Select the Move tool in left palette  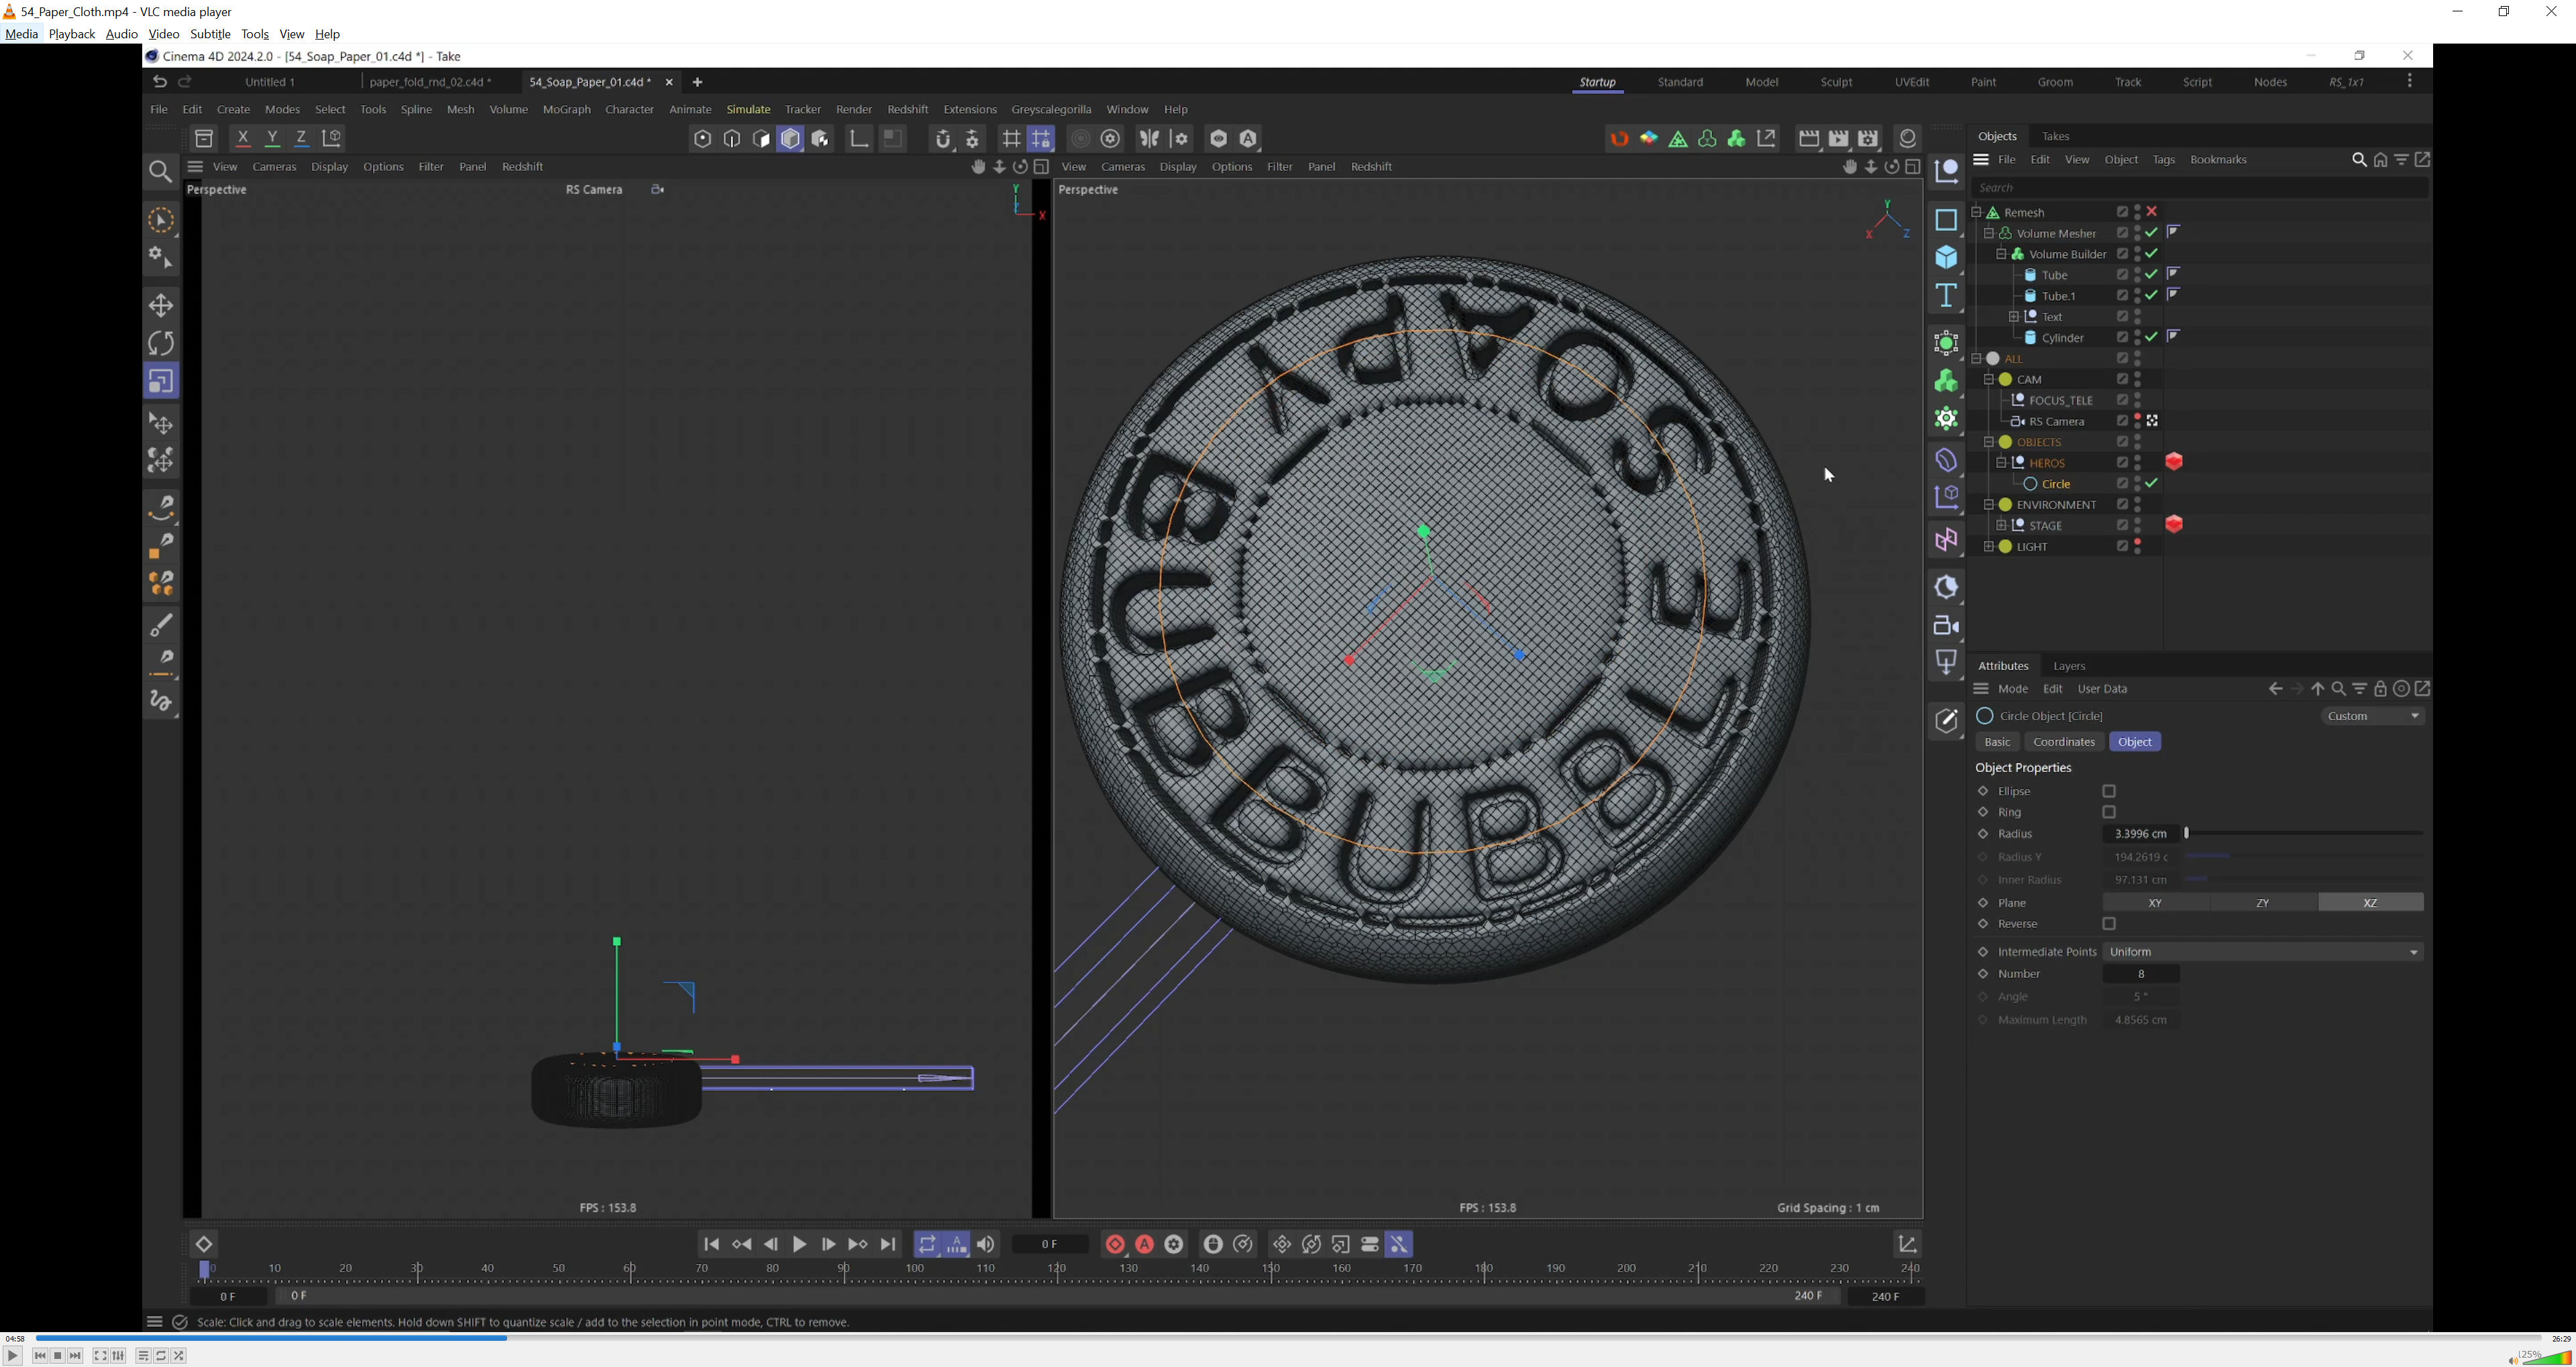point(161,305)
